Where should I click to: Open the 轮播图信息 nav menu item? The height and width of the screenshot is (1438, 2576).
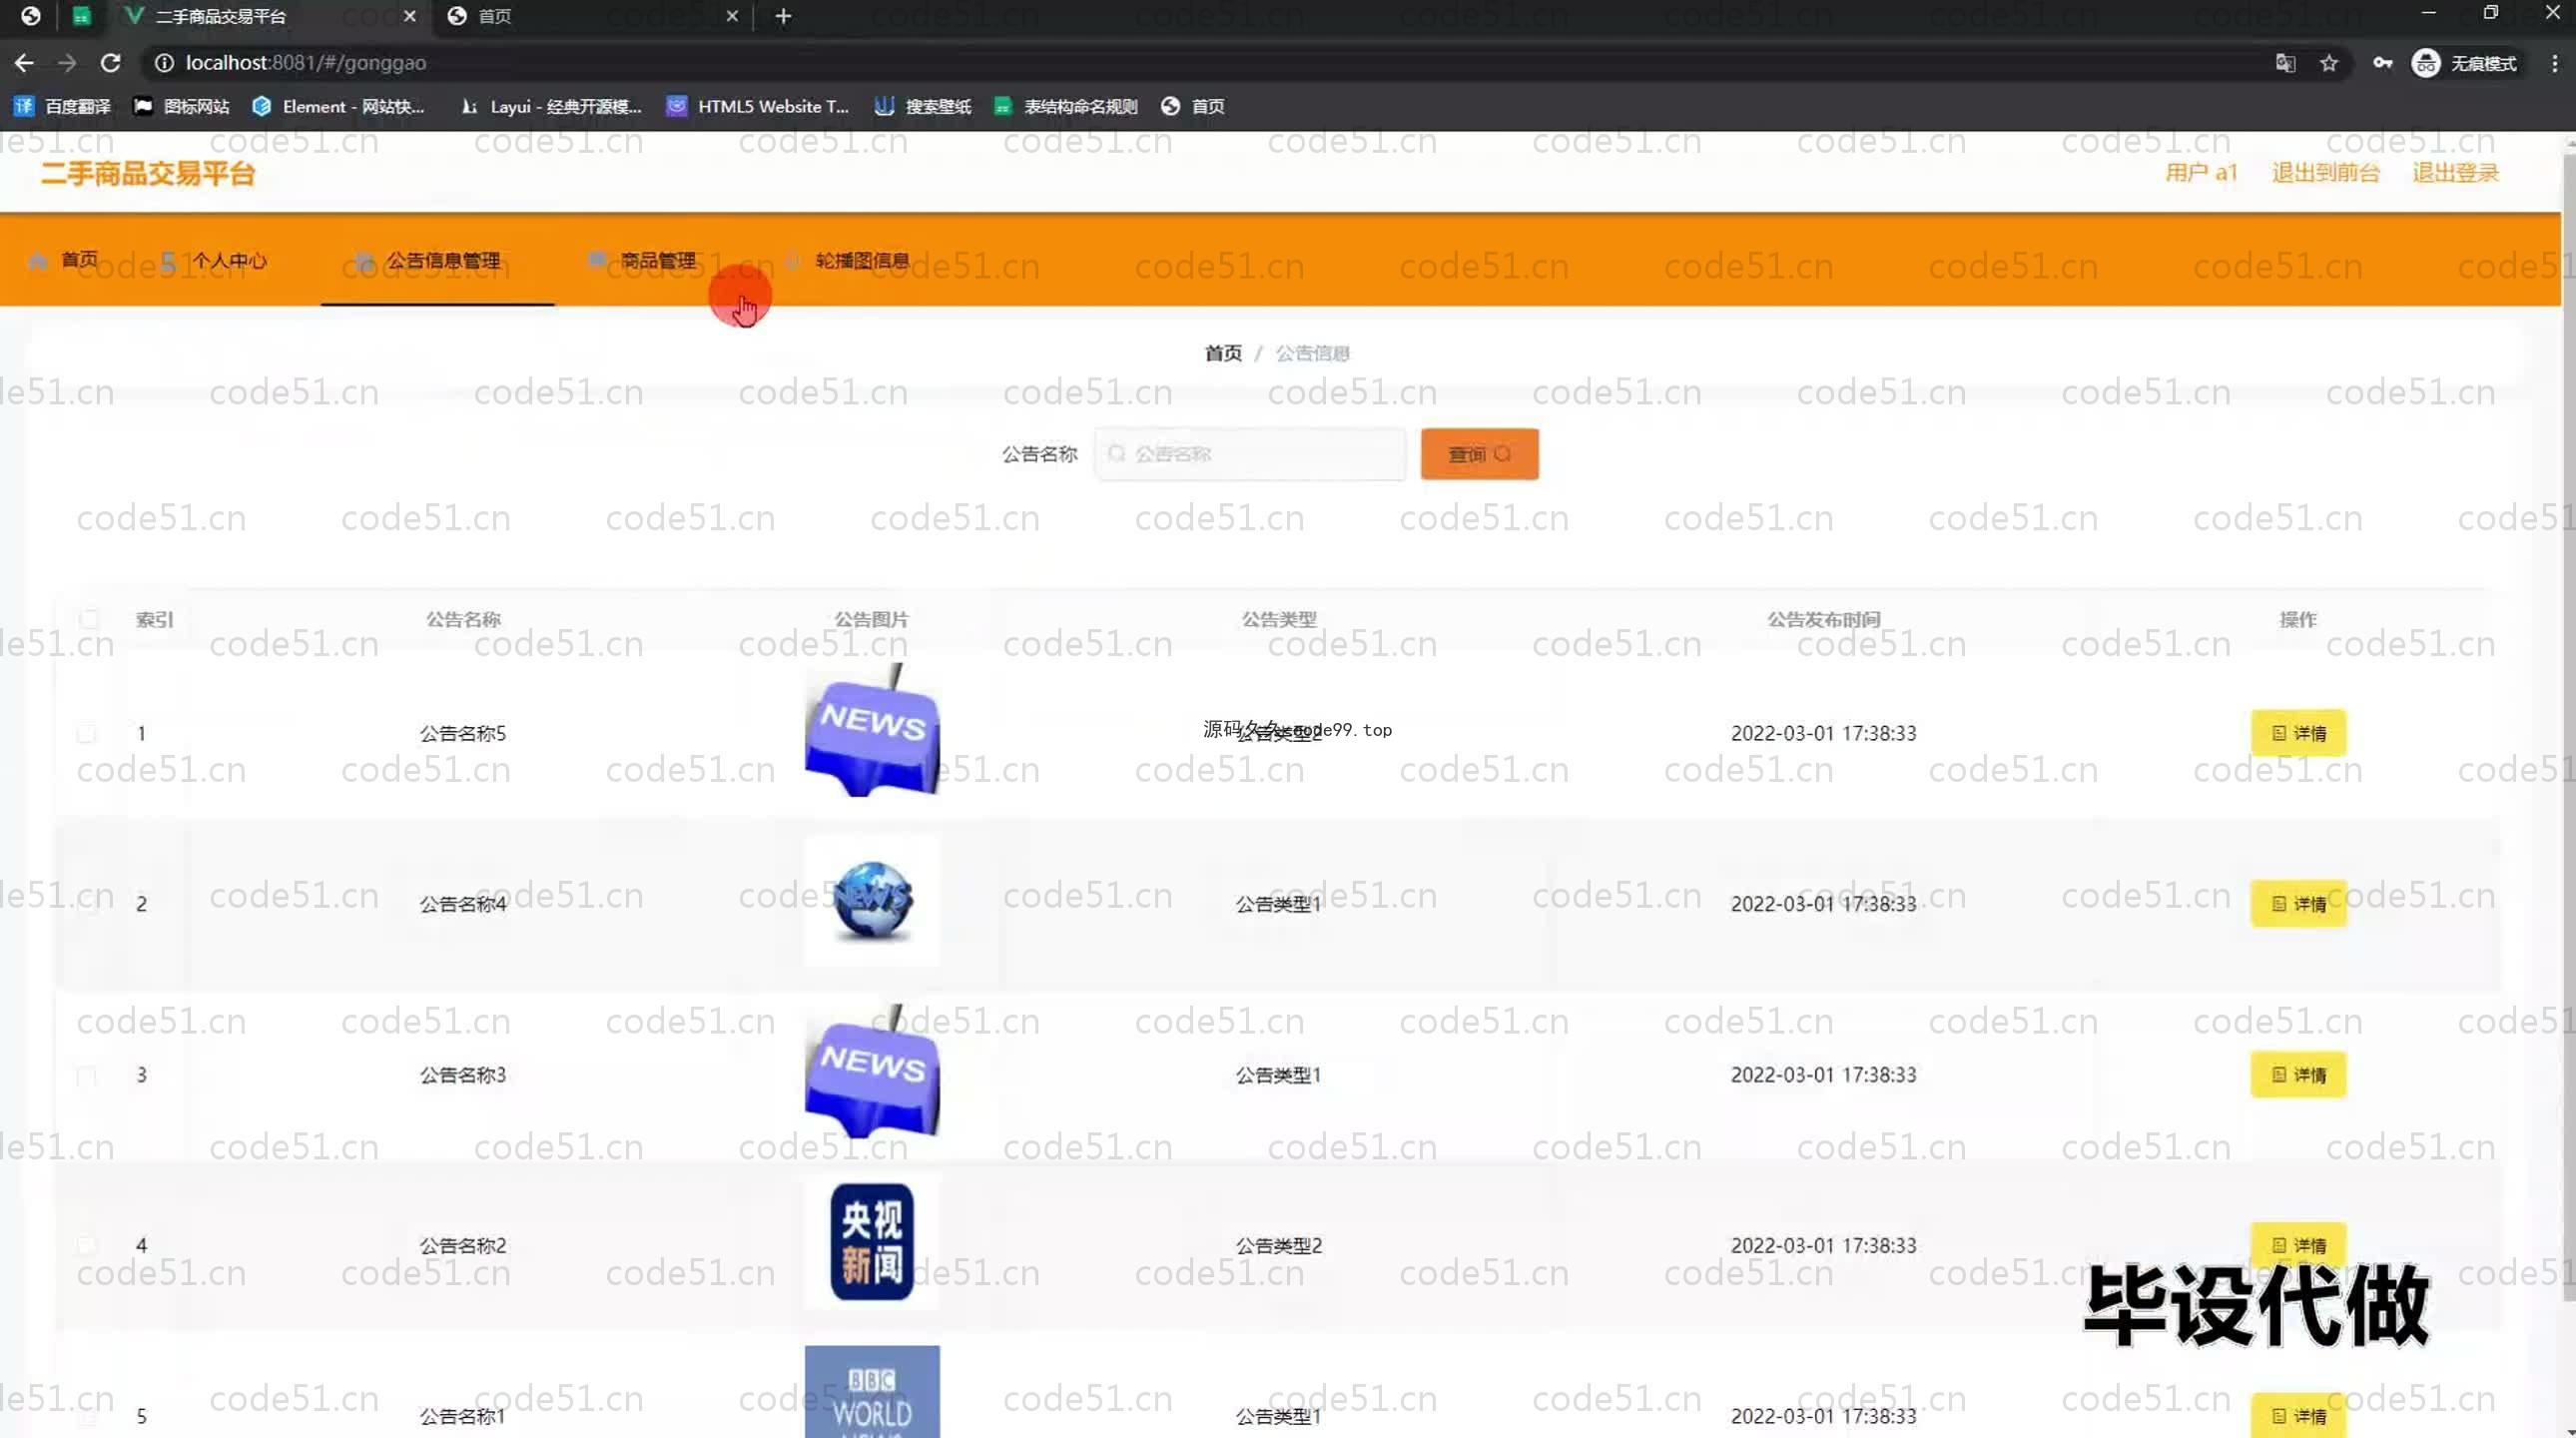click(848, 260)
